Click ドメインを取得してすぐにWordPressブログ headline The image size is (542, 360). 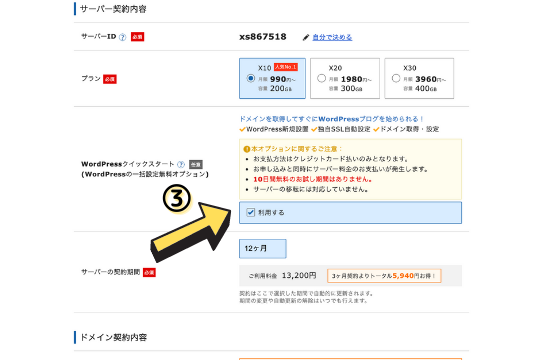(x=331, y=119)
